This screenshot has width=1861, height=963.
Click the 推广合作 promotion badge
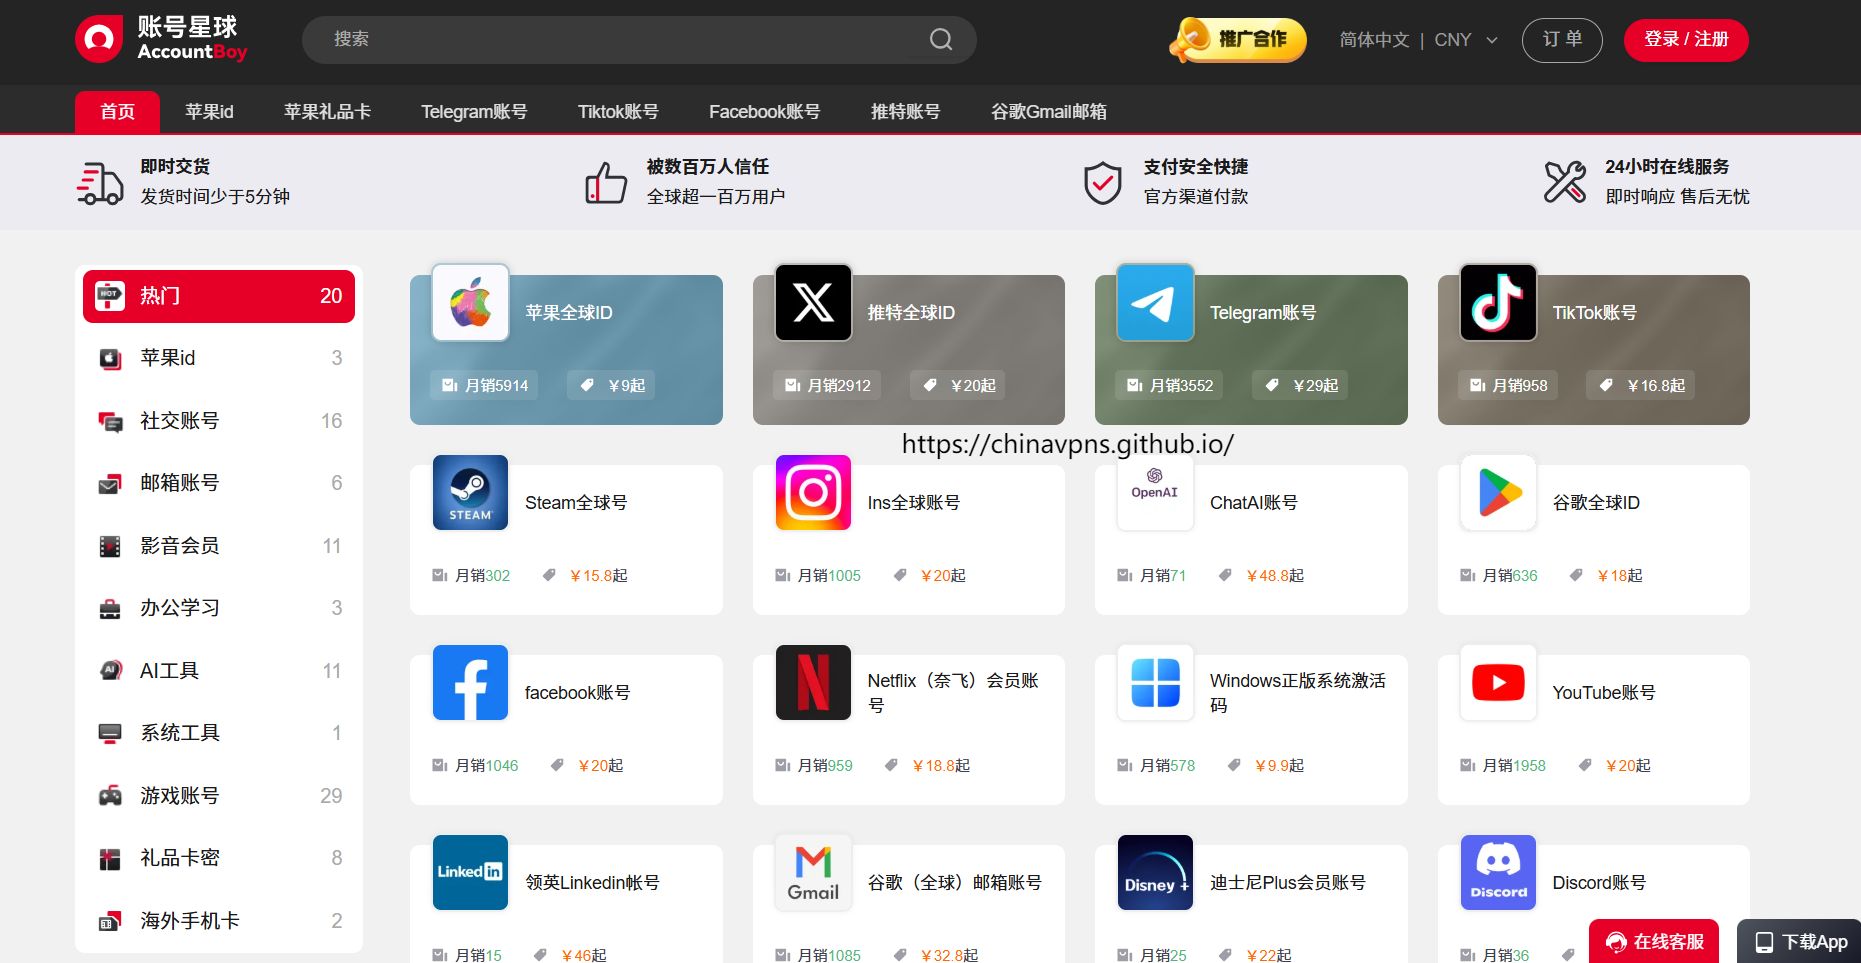pos(1239,40)
